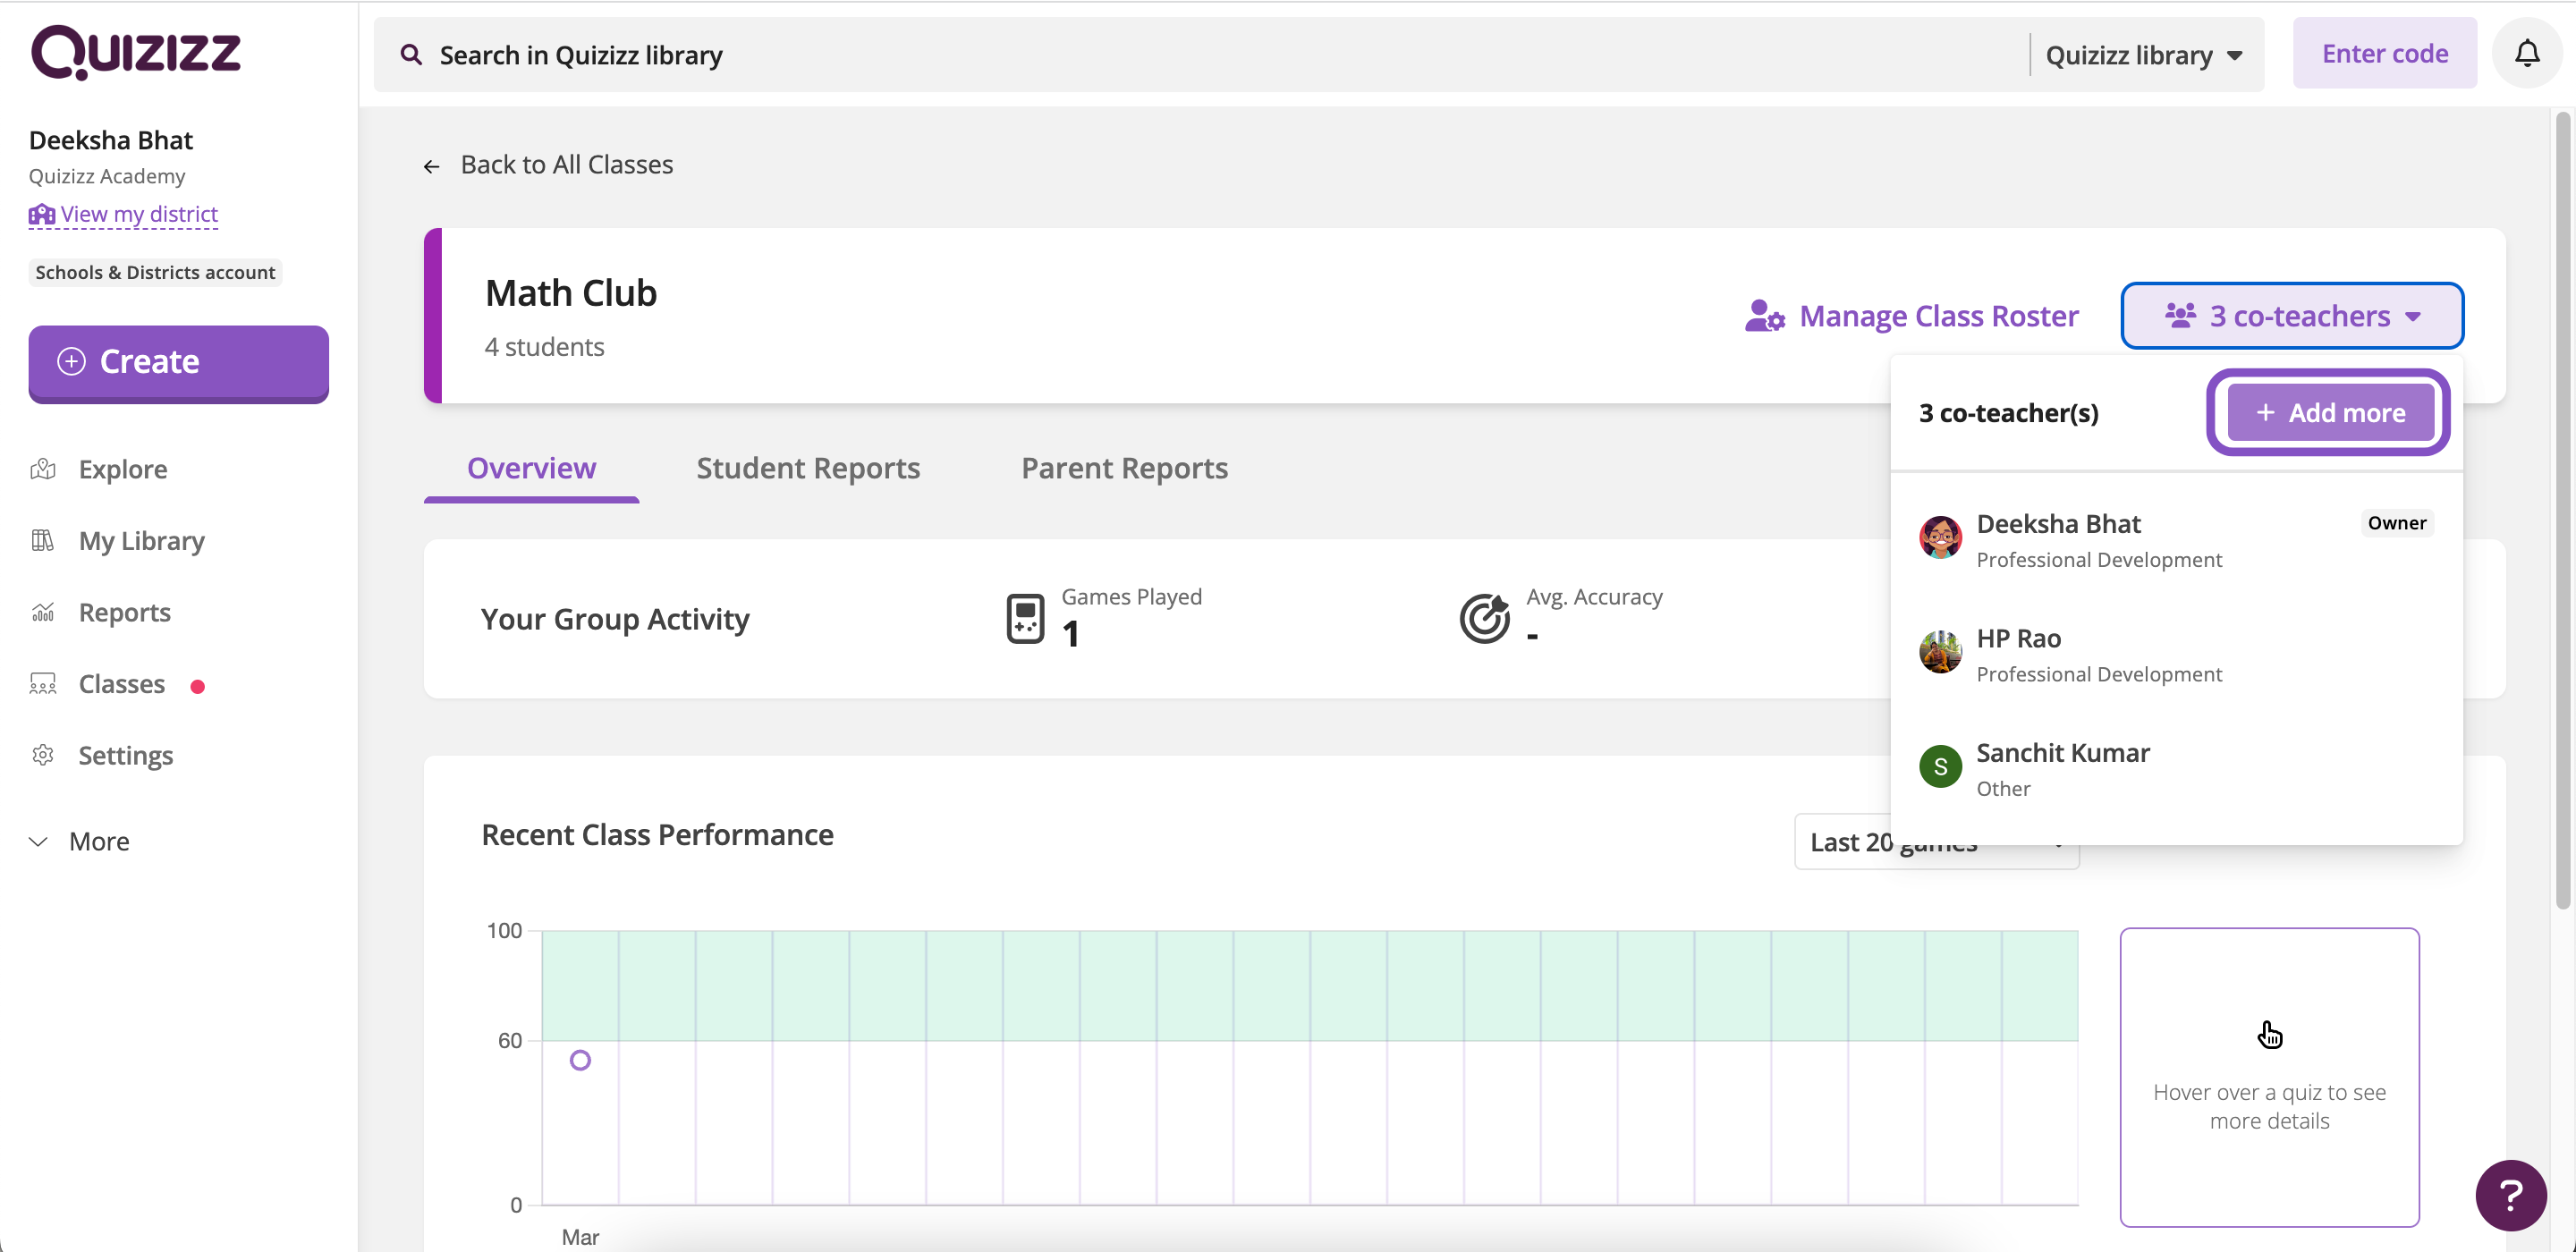Switch to Parent Reports tab
Image resolution: width=2576 pixels, height=1252 pixels.
1125,469
